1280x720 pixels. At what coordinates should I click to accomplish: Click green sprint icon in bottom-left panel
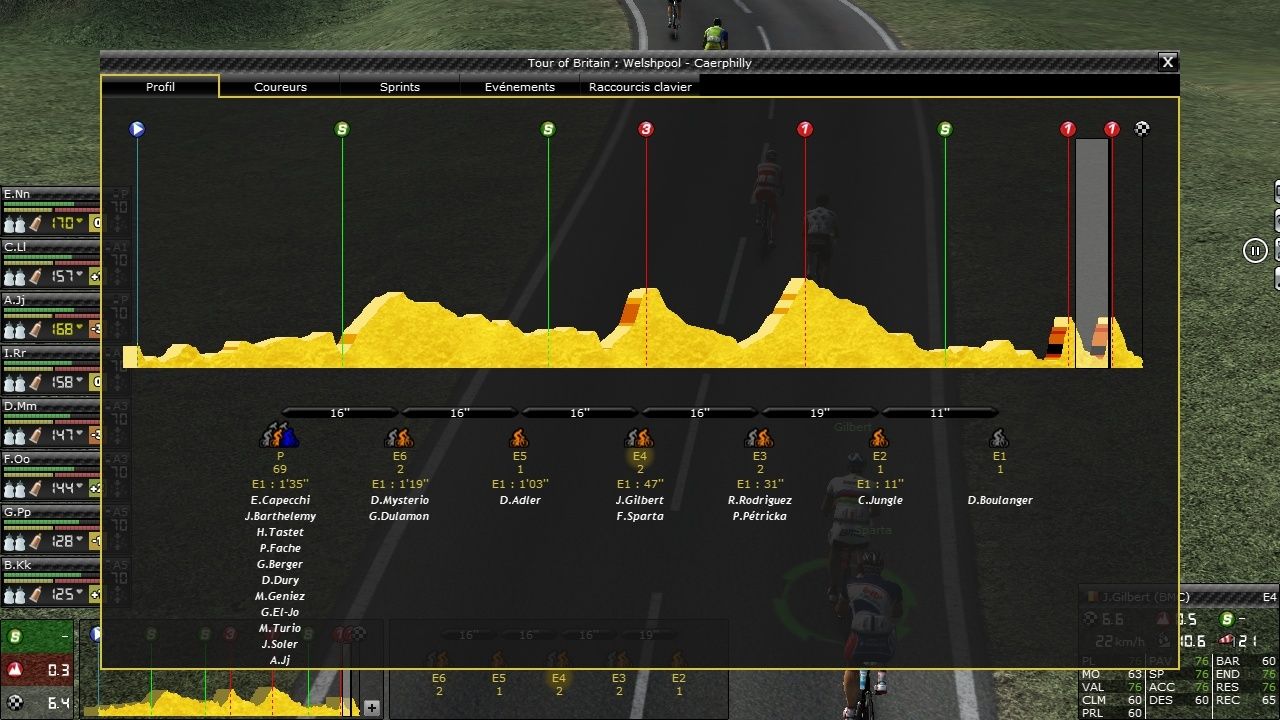[14, 637]
